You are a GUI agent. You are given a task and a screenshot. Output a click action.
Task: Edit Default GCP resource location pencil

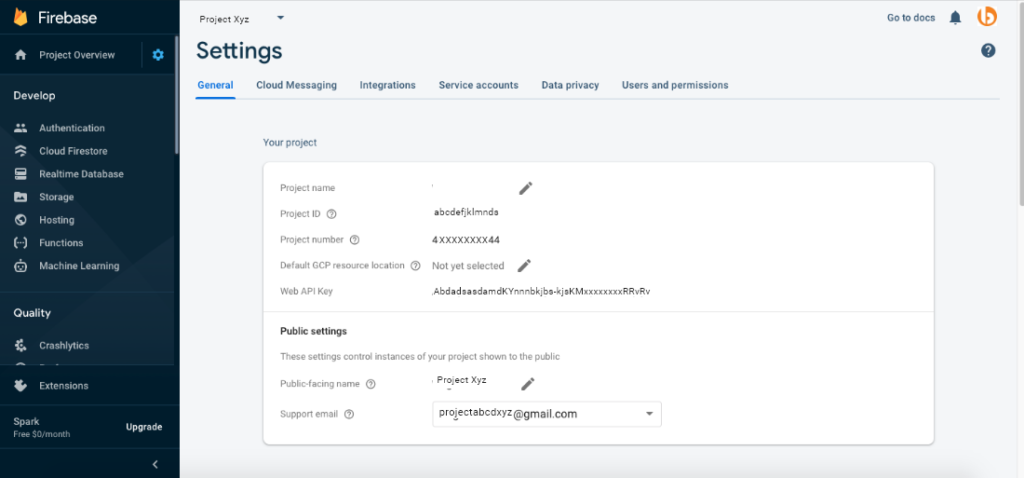pos(524,265)
